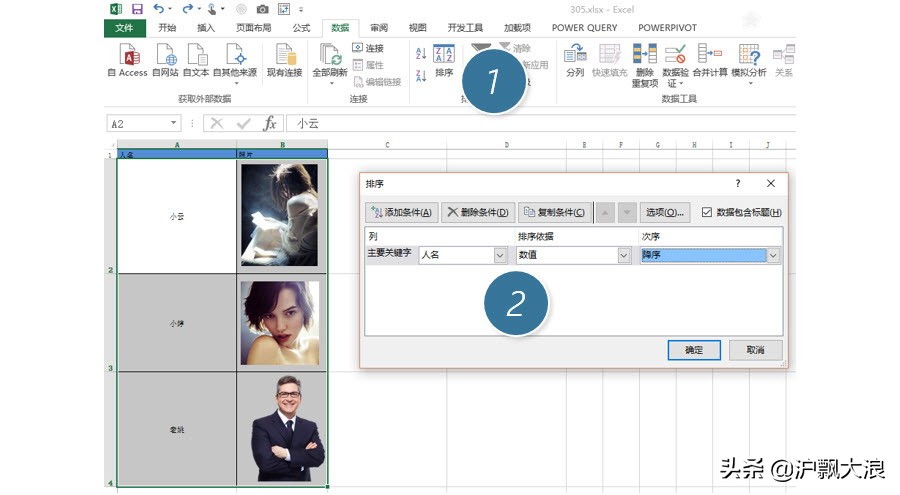This screenshot has height=495, width=900.
Task: Click 分列 text to columns
Action: 575,60
